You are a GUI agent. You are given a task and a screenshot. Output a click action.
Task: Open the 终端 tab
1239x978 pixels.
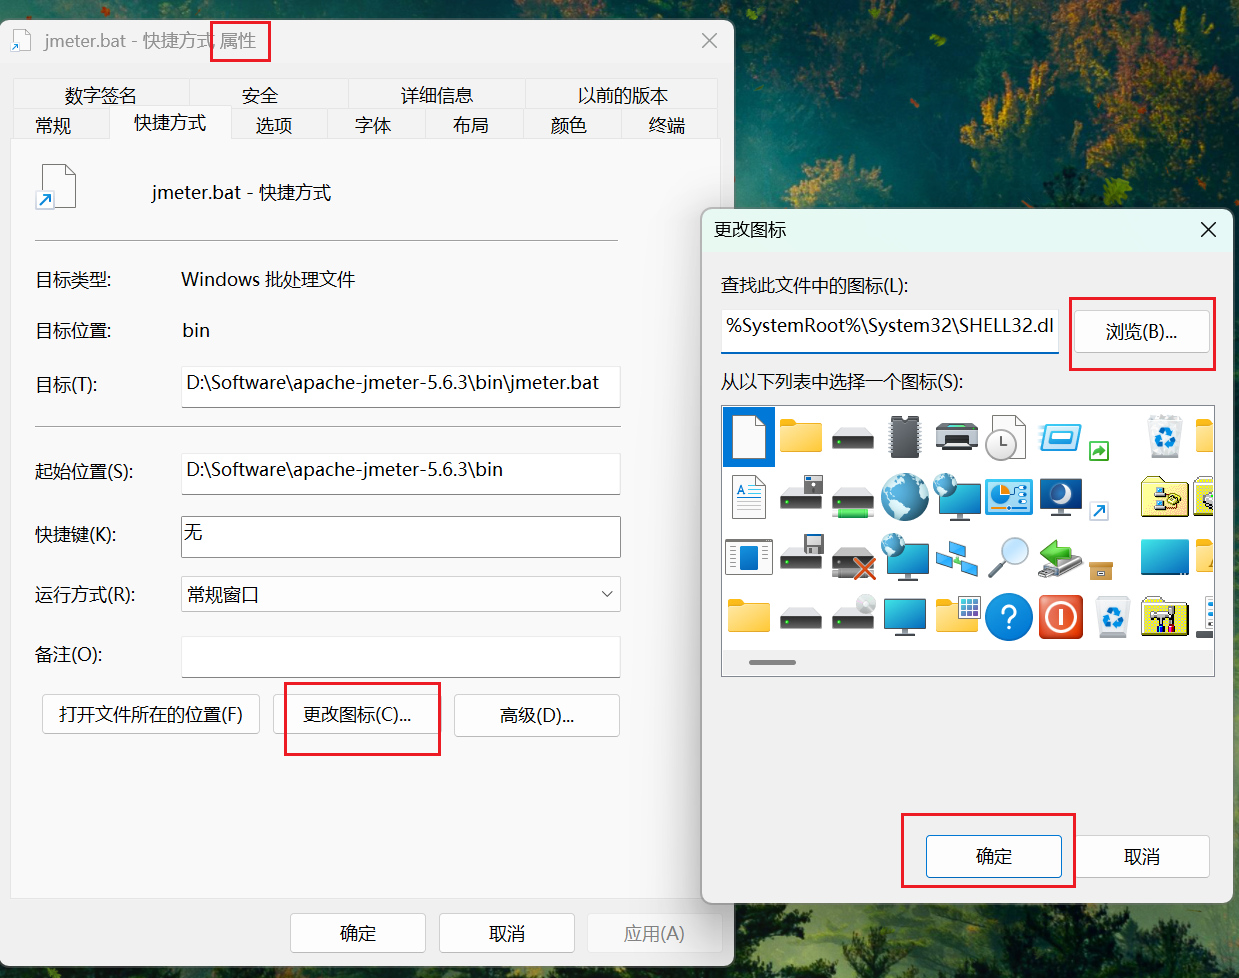pos(667,125)
